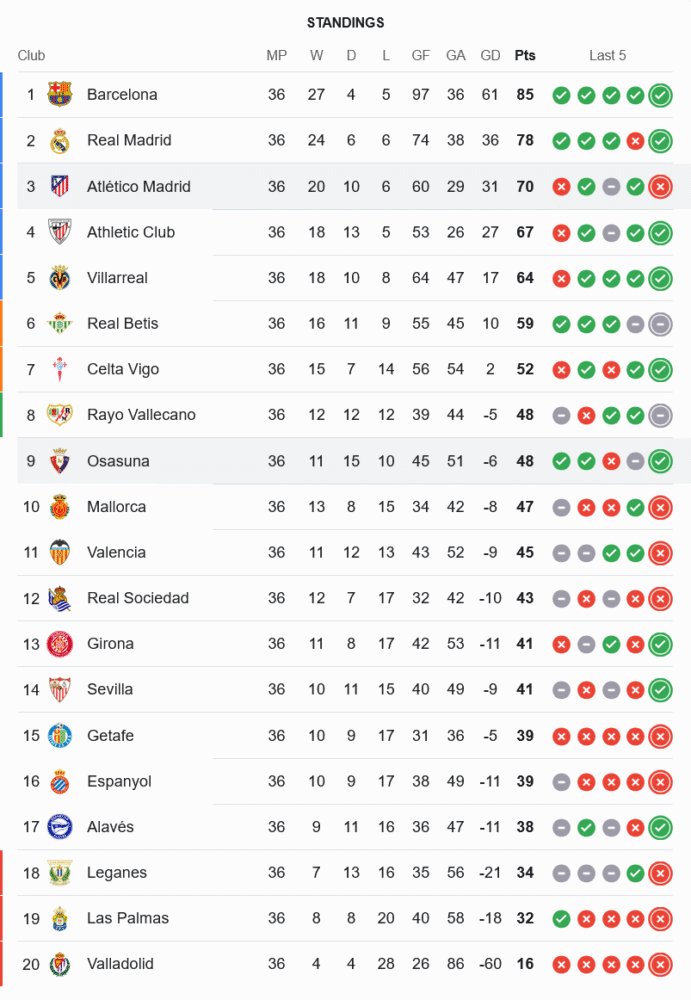Open the Athletic Club team link
The width and height of the screenshot is (691, 1000).
pos(130,232)
